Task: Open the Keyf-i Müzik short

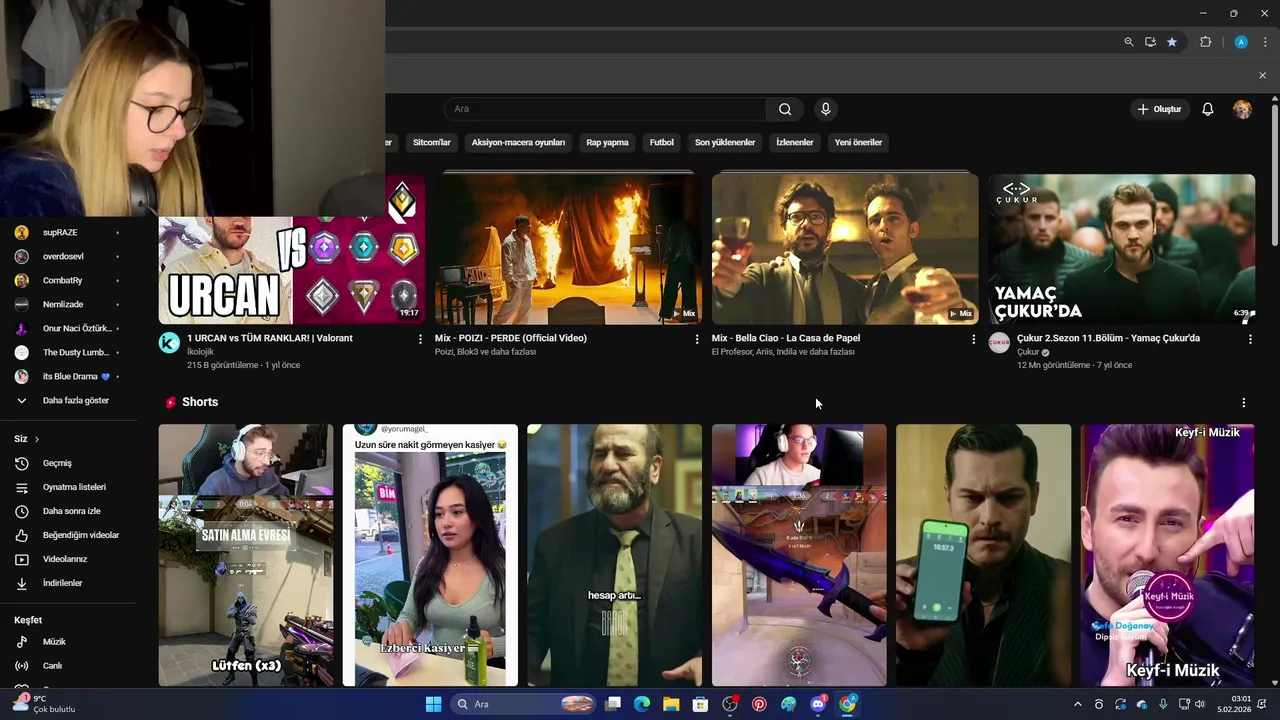Action: (1167, 555)
